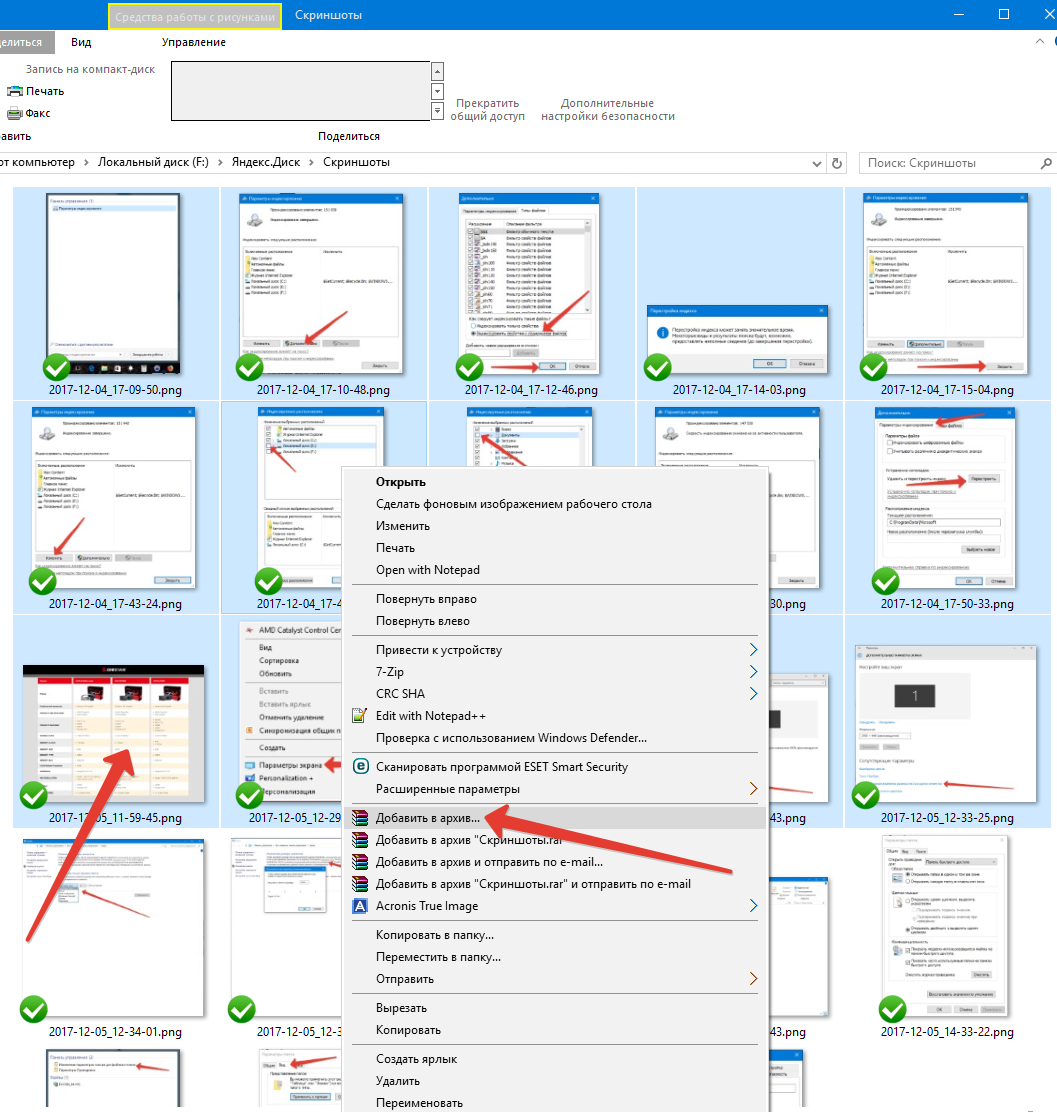This screenshot has height=1112, width=1057.
Task: Choose Переместить в папку...
Action: pos(438,957)
